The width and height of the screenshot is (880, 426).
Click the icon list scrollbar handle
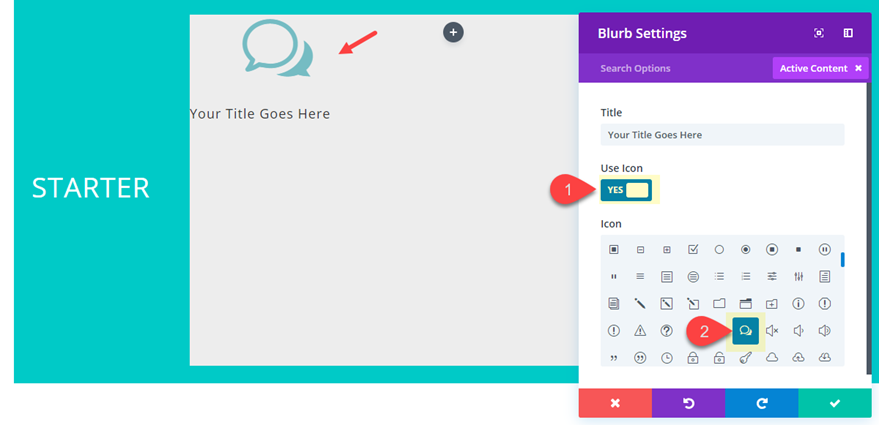842,260
